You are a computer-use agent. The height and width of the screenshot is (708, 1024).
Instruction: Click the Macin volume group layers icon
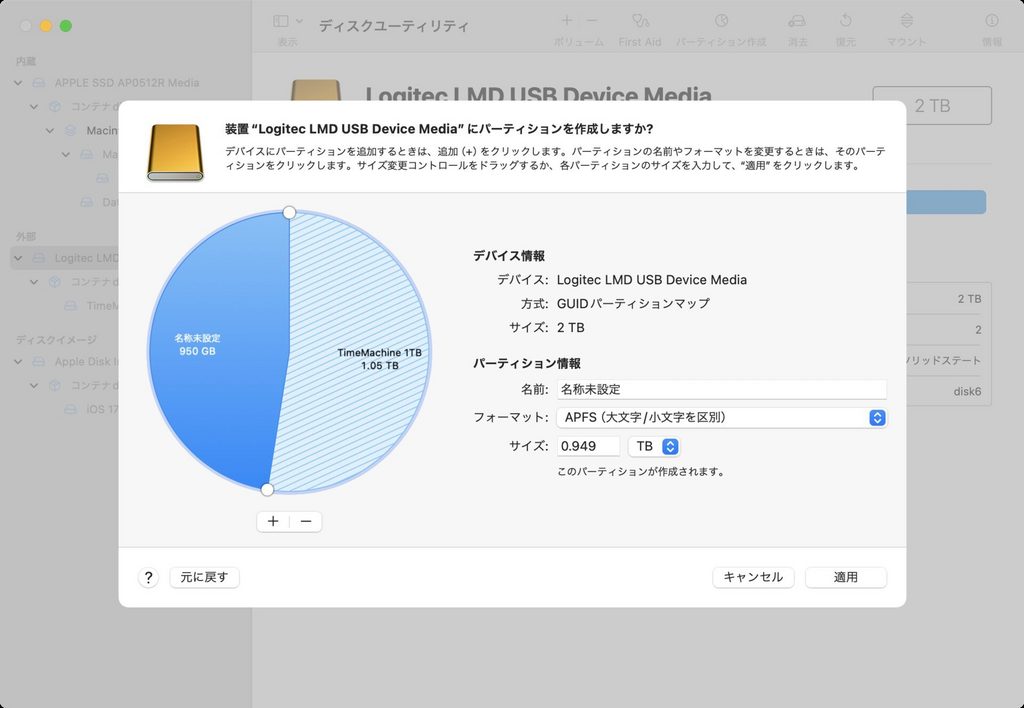point(71,131)
